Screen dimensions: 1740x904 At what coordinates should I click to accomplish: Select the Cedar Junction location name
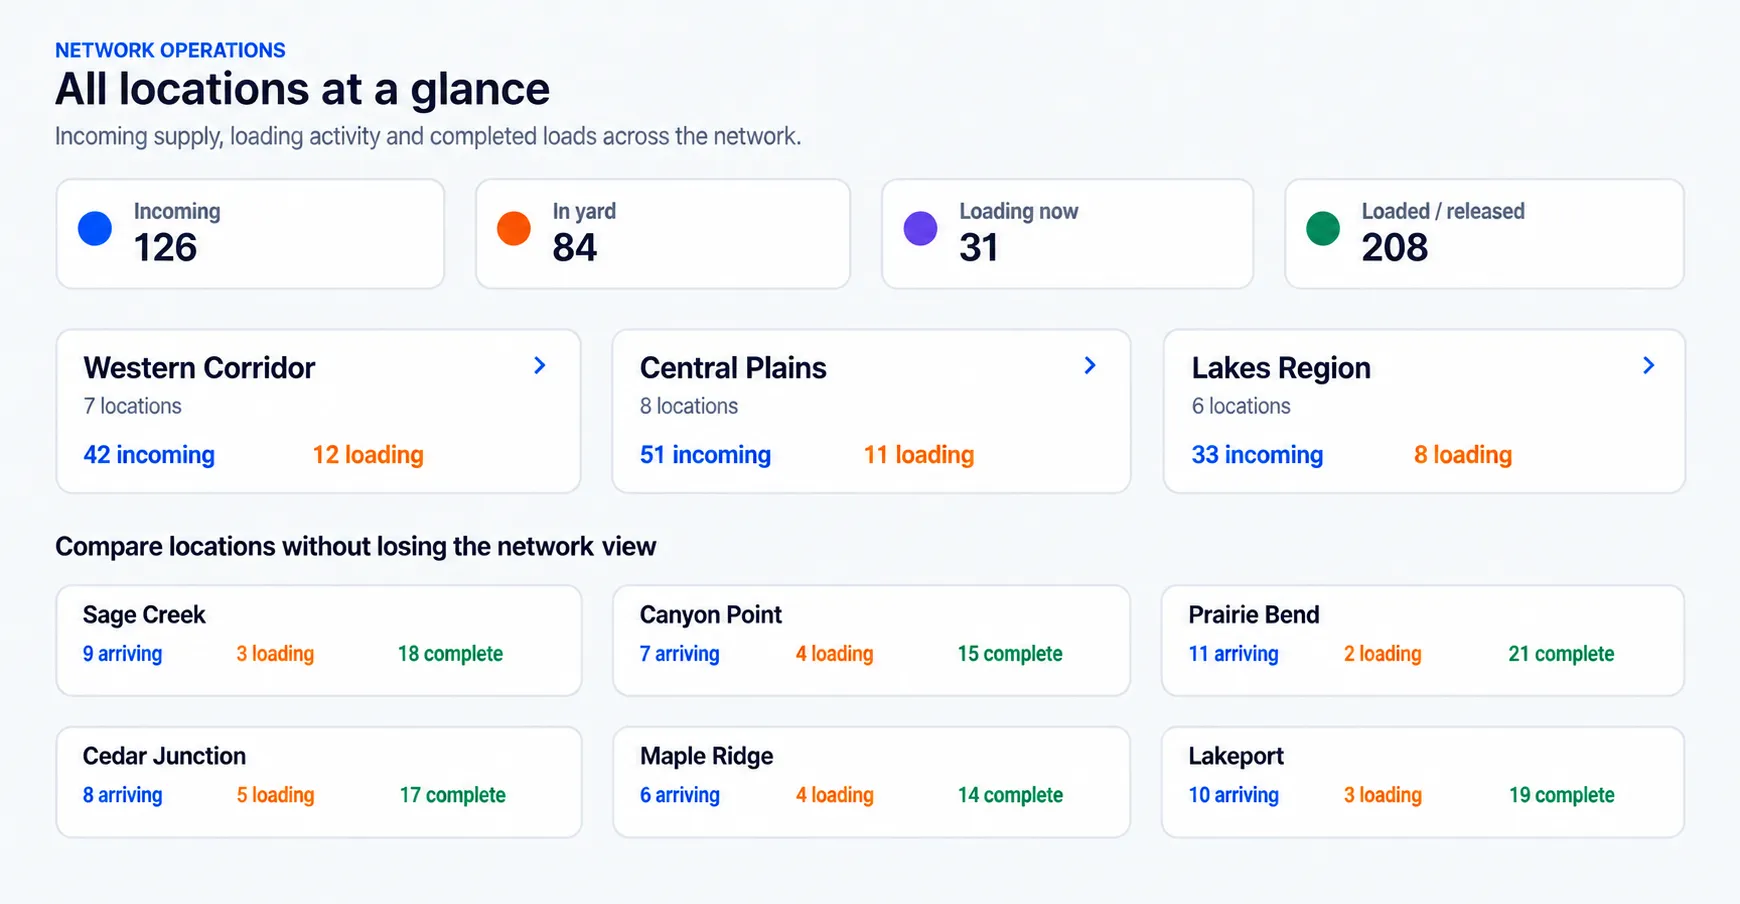(x=164, y=755)
